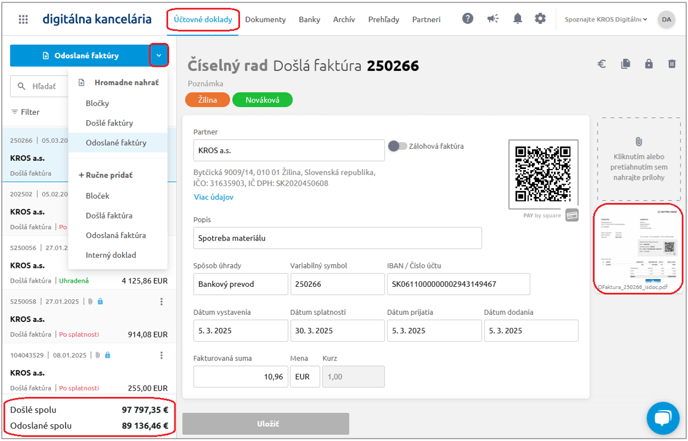
Task: Click the blue Odoslané faktúry upload button
Action: (x=80, y=55)
